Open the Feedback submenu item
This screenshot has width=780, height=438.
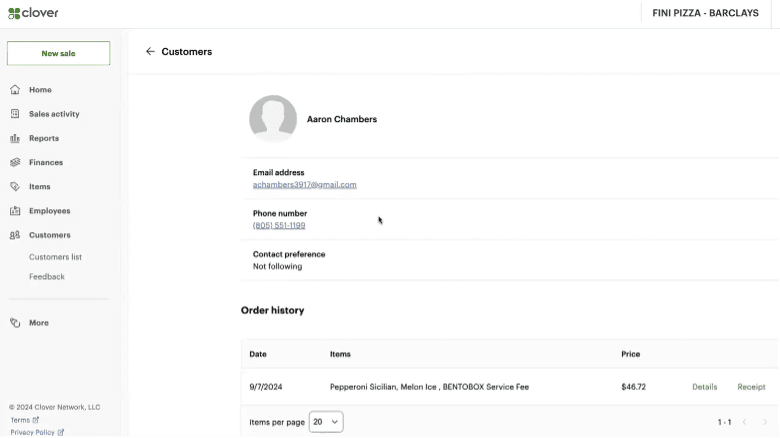point(46,277)
